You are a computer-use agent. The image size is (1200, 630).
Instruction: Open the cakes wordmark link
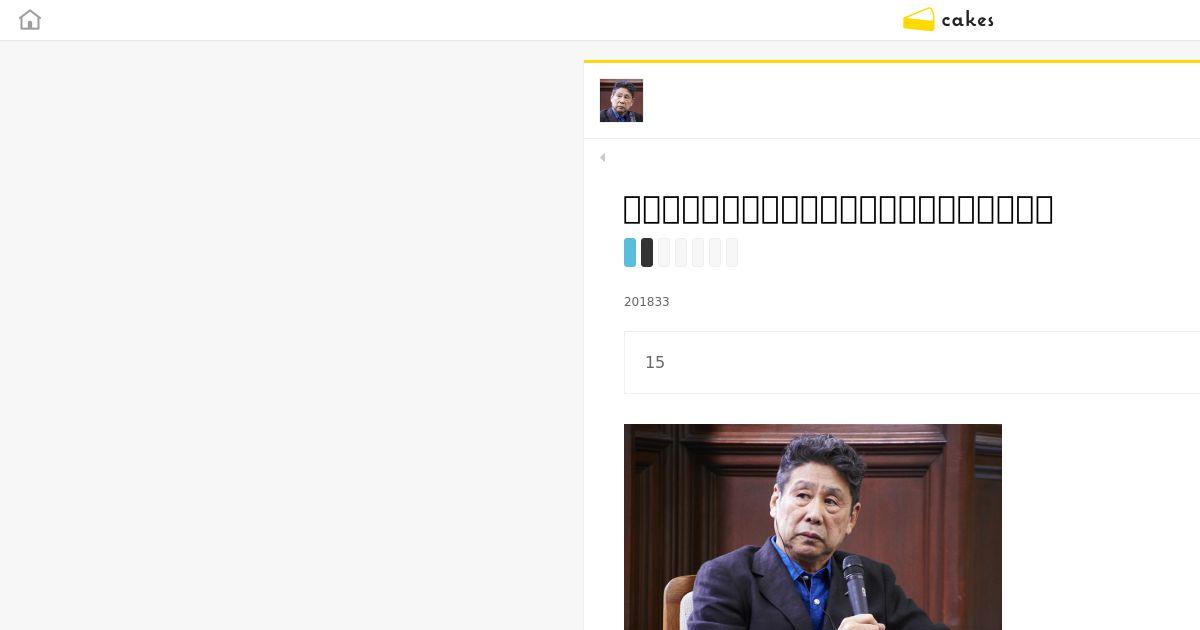[967, 20]
